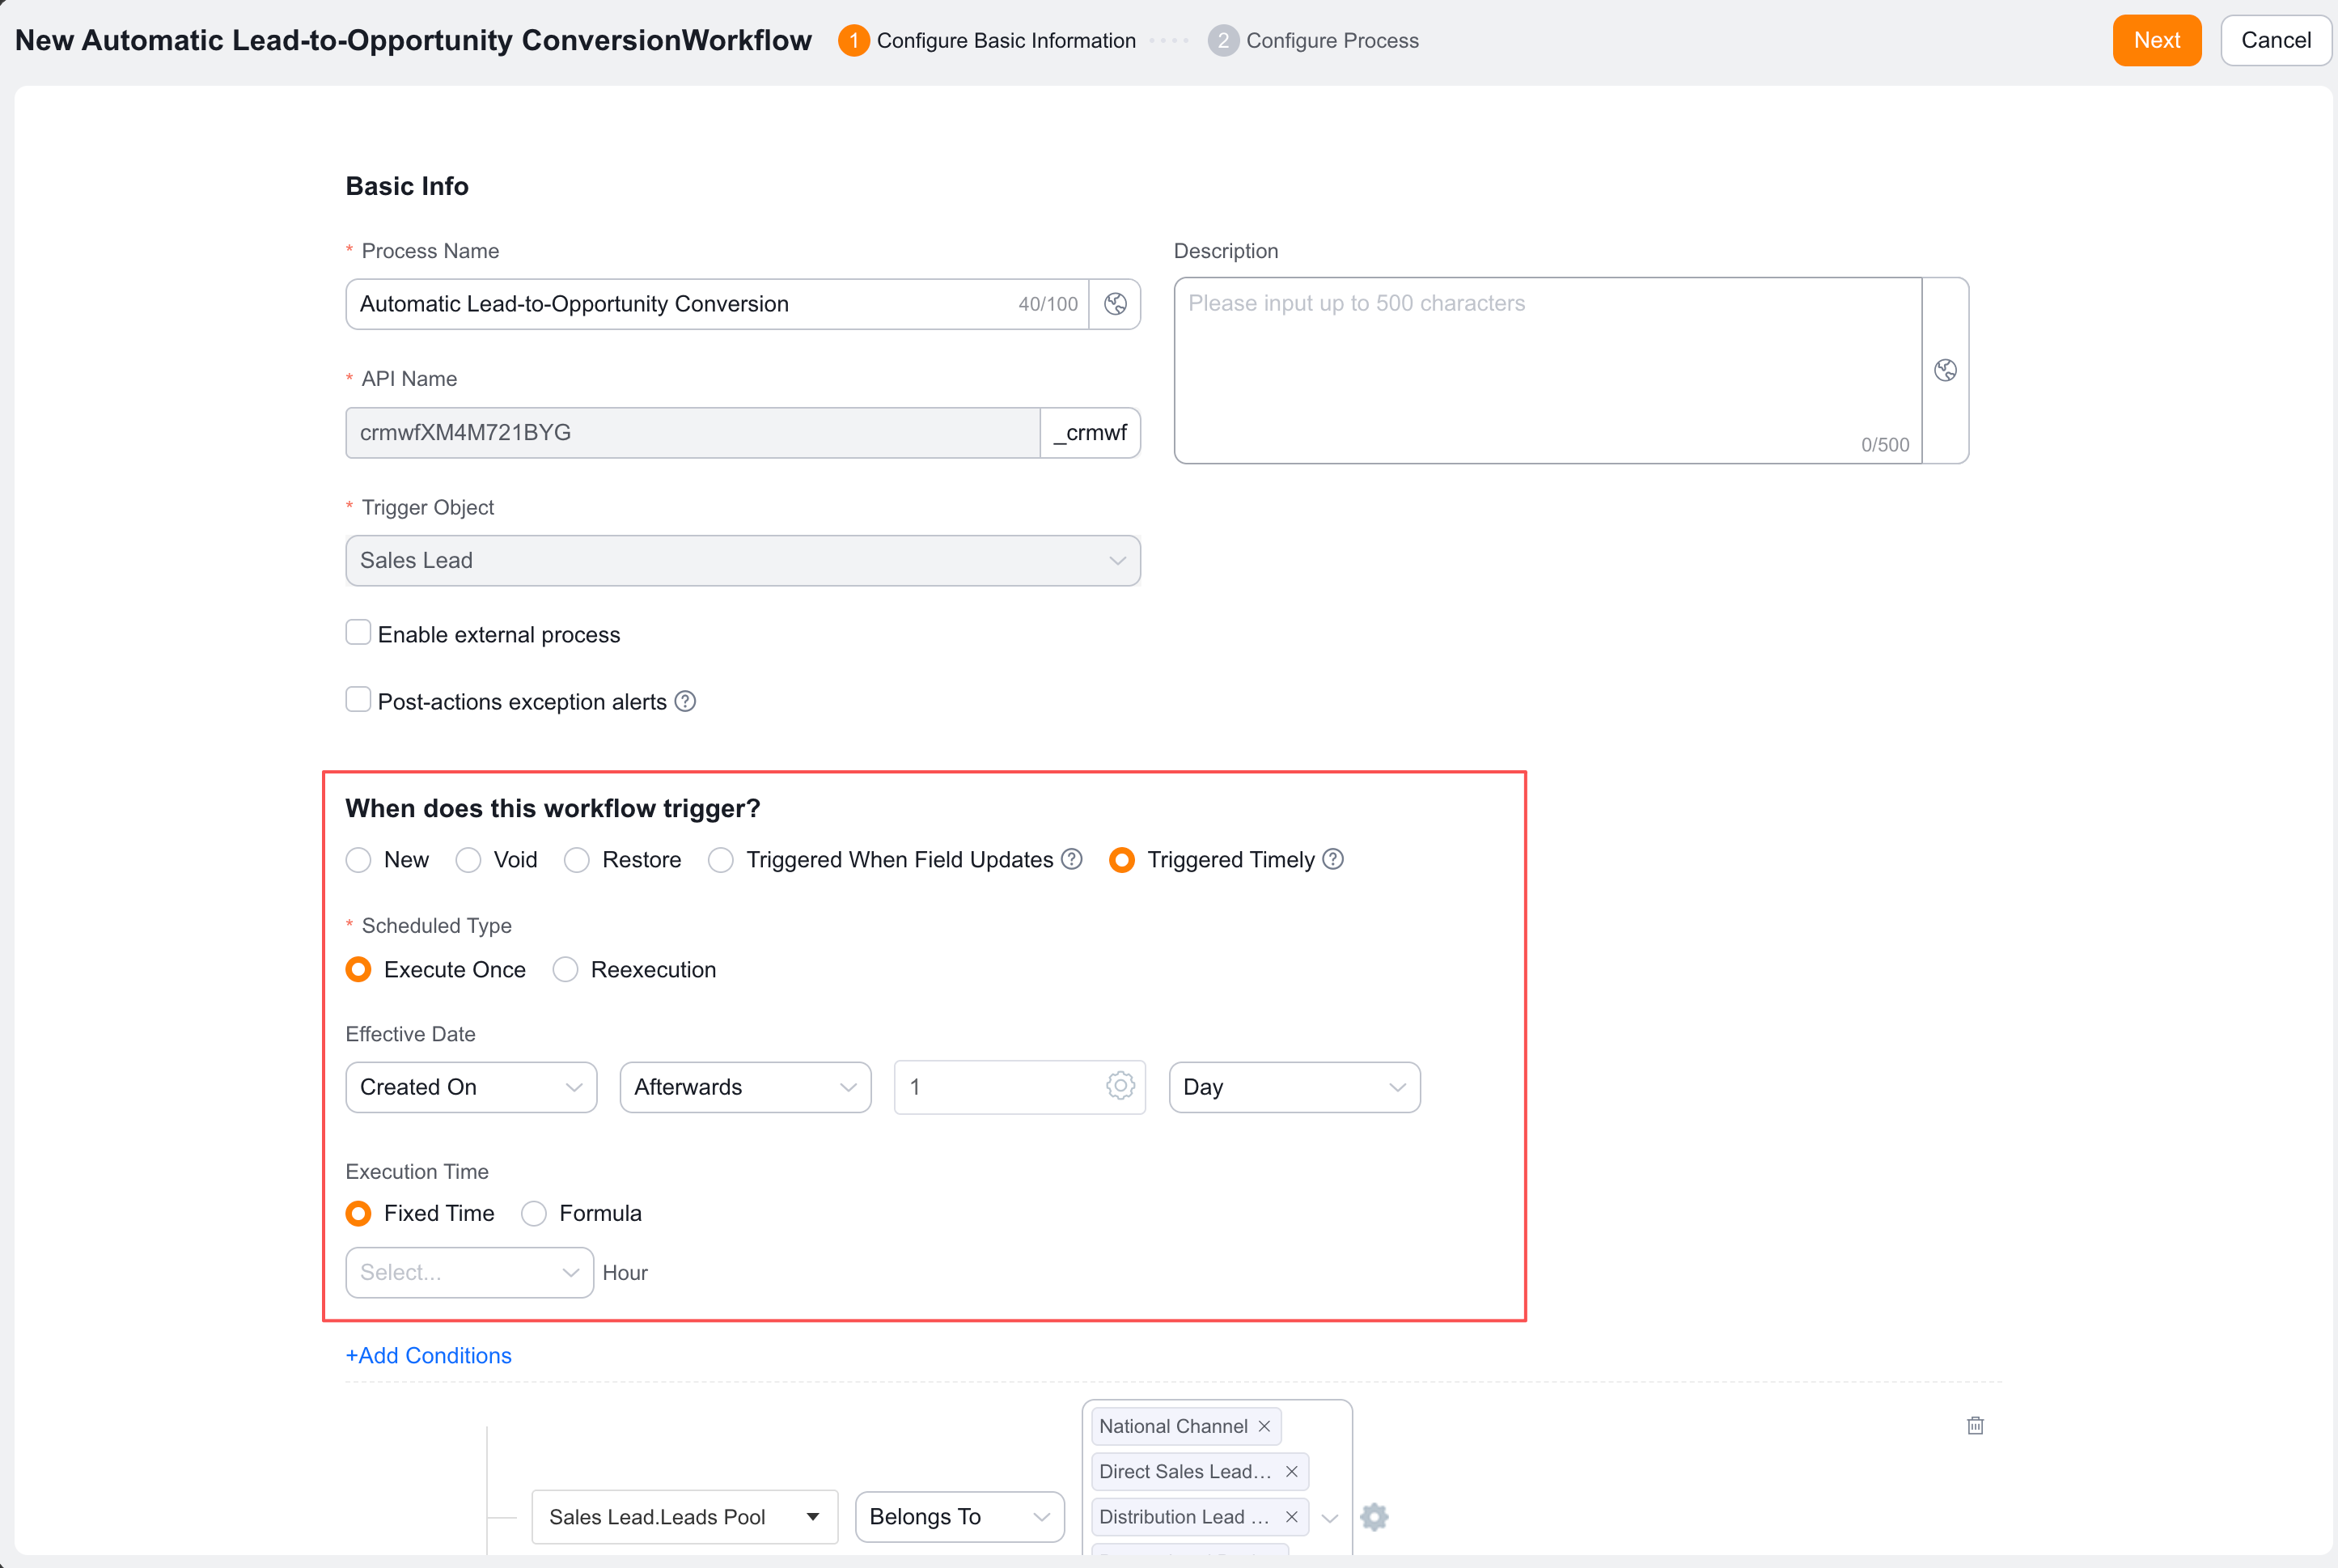Open the Day unit dropdown
Screen dimensions: 2338x1568
point(1294,1087)
